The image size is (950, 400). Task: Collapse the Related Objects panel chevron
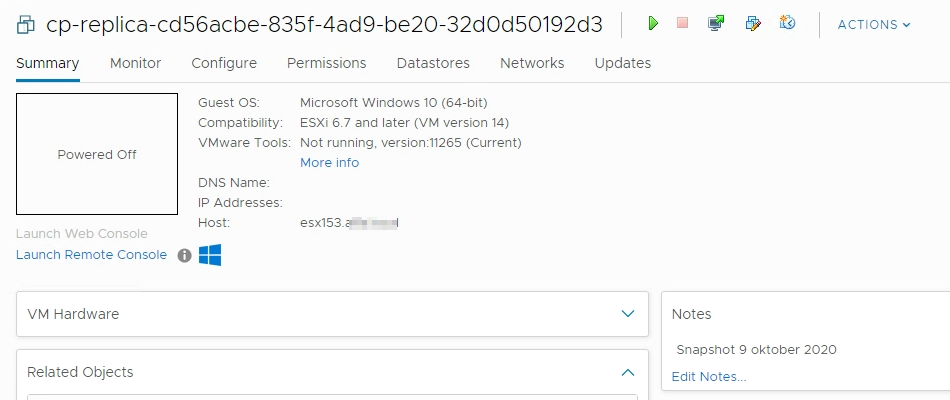pos(628,372)
